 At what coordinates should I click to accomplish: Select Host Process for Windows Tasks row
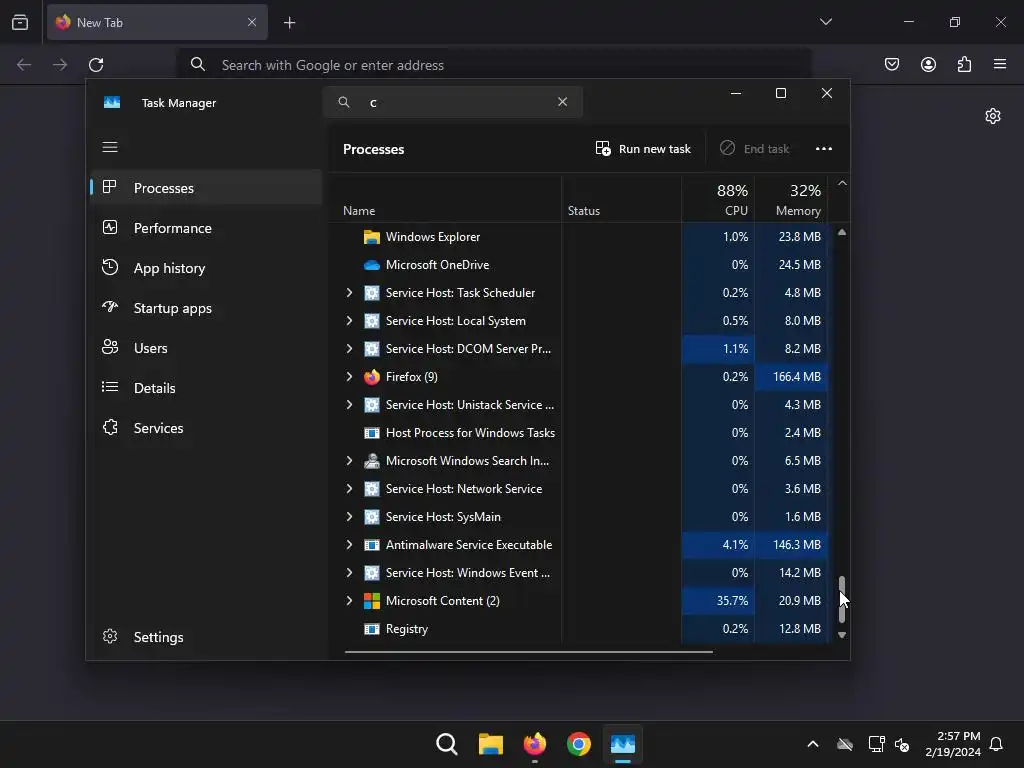579,432
